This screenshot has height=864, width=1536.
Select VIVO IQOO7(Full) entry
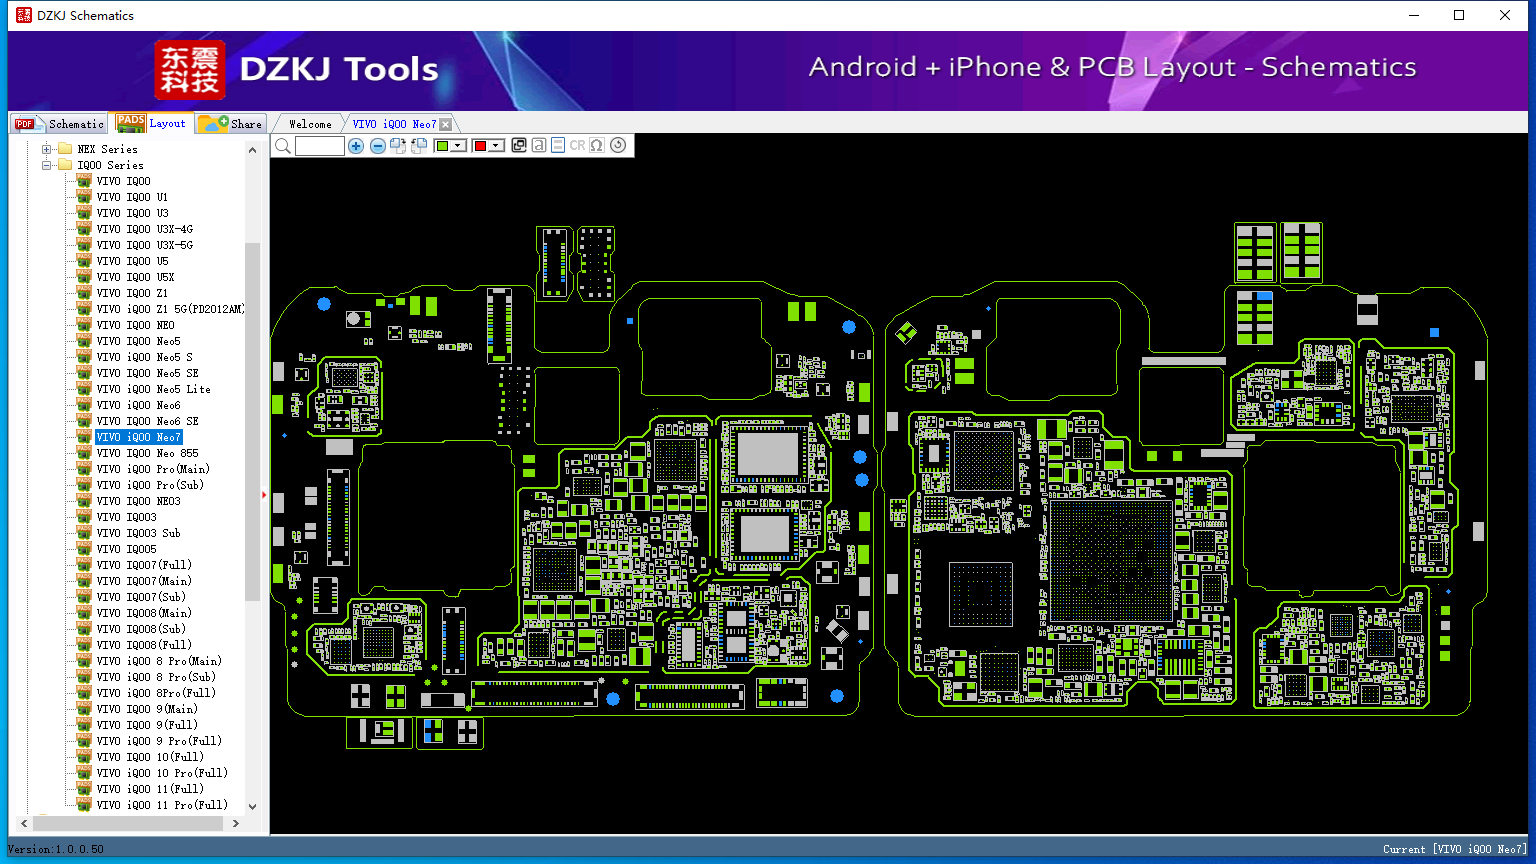point(144,565)
